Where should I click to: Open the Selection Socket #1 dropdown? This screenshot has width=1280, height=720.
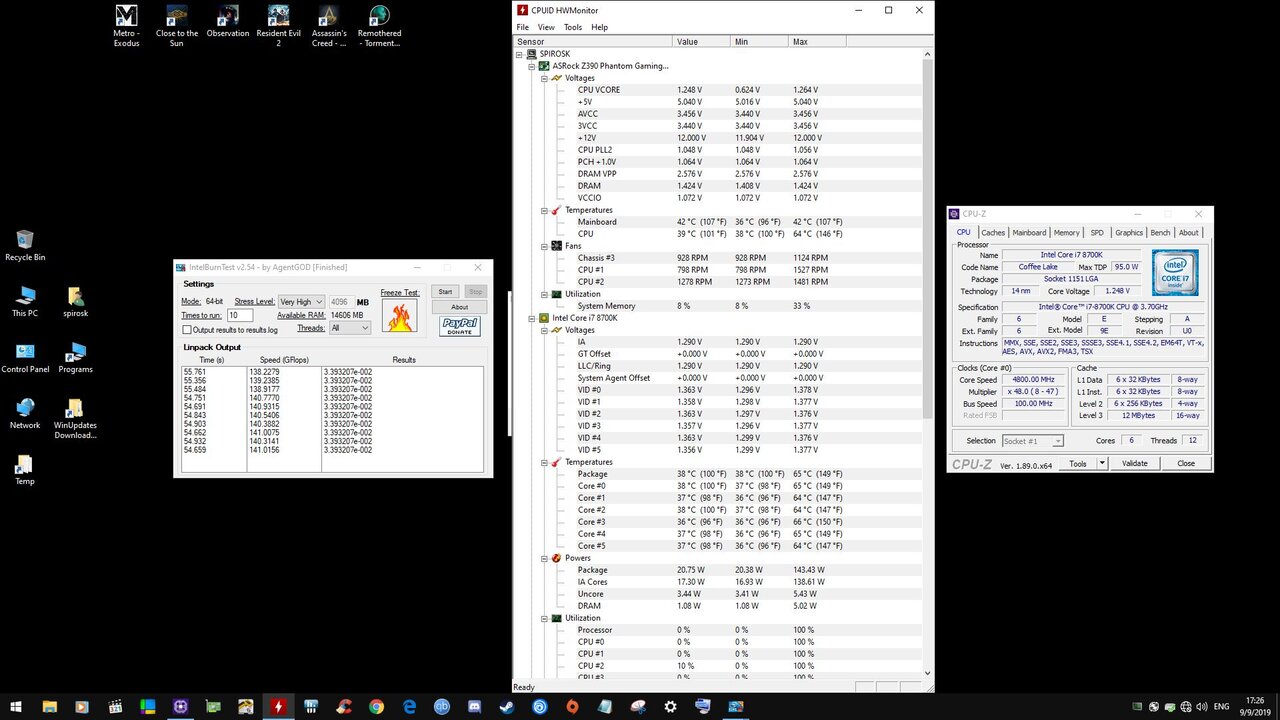pyautogui.click(x=1032, y=441)
